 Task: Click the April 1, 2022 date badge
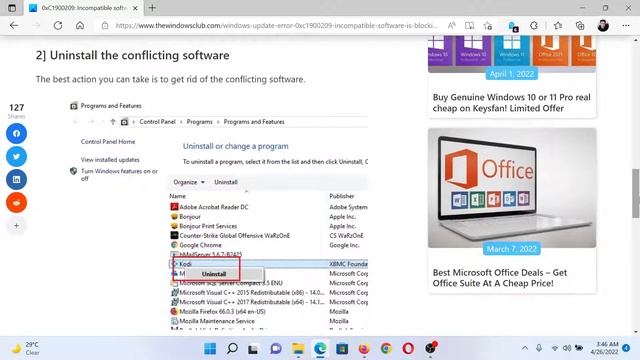511,74
